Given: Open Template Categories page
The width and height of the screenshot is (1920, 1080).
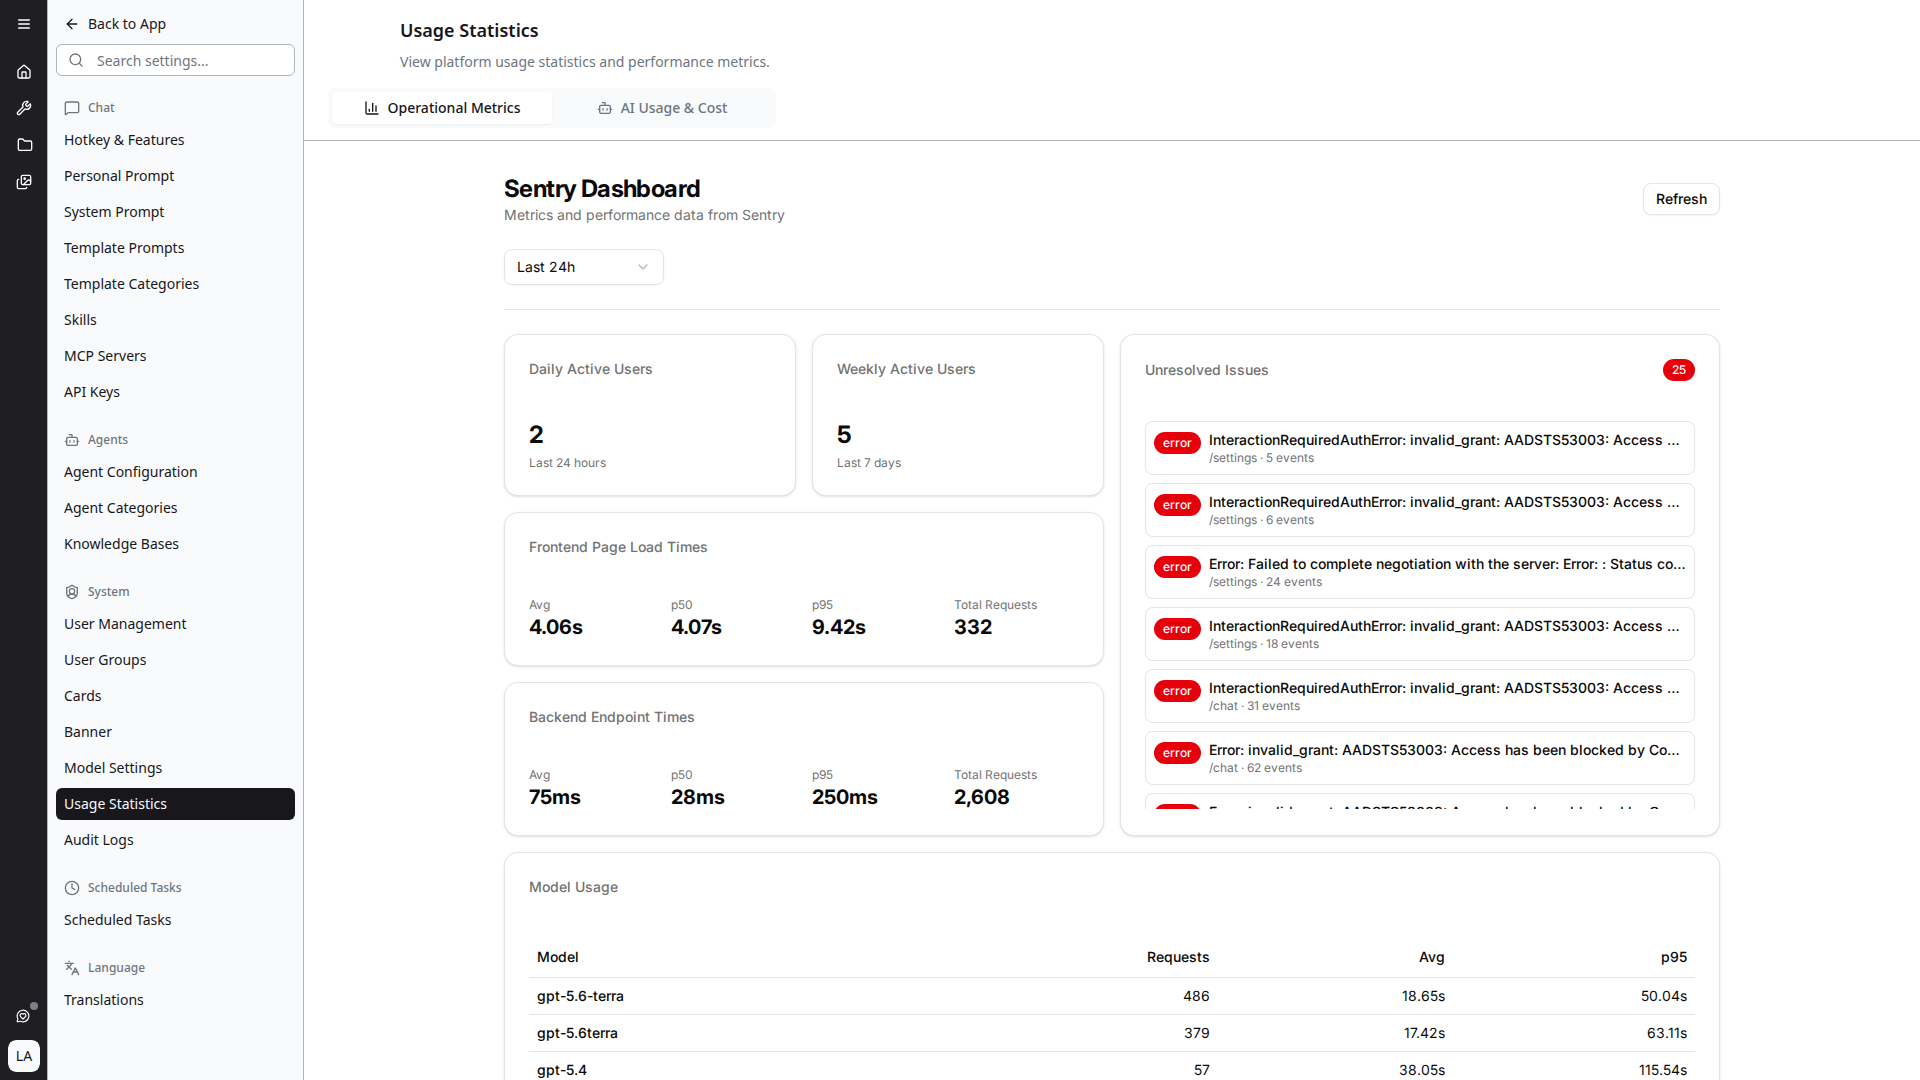Looking at the screenshot, I should (x=175, y=284).
